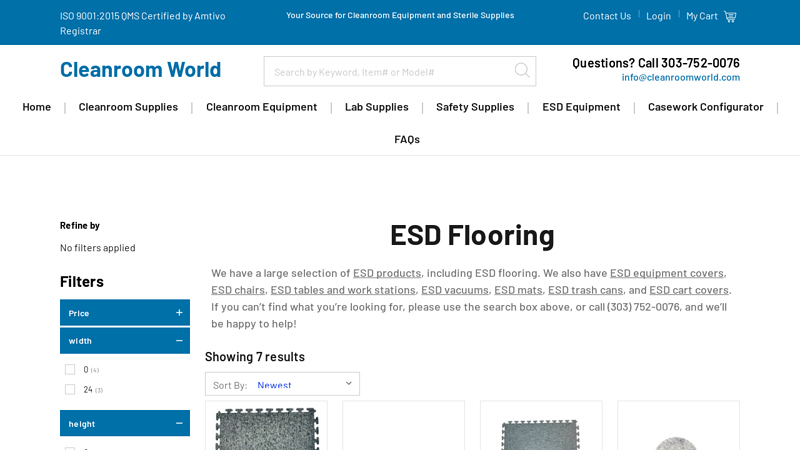Open the Casework Configurator menu item

pyautogui.click(x=706, y=107)
